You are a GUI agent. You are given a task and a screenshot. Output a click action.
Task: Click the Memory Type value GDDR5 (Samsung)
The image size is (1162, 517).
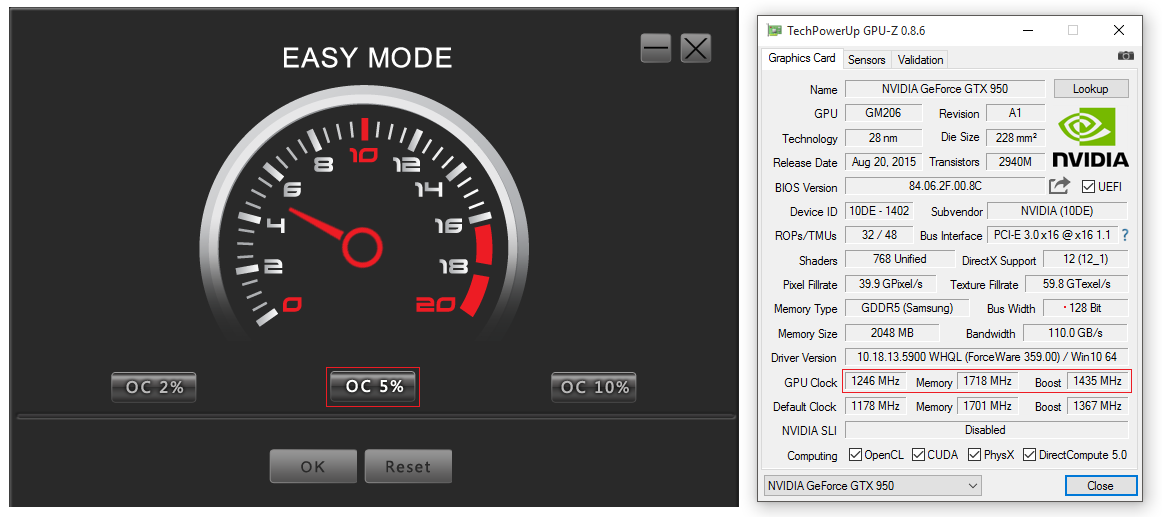[x=906, y=308]
